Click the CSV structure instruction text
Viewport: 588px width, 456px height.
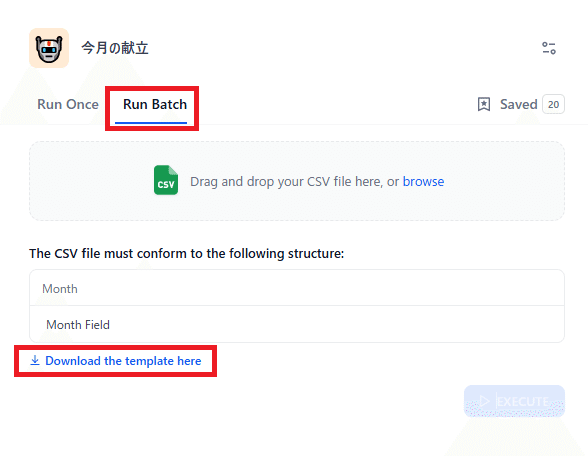pos(187,254)
